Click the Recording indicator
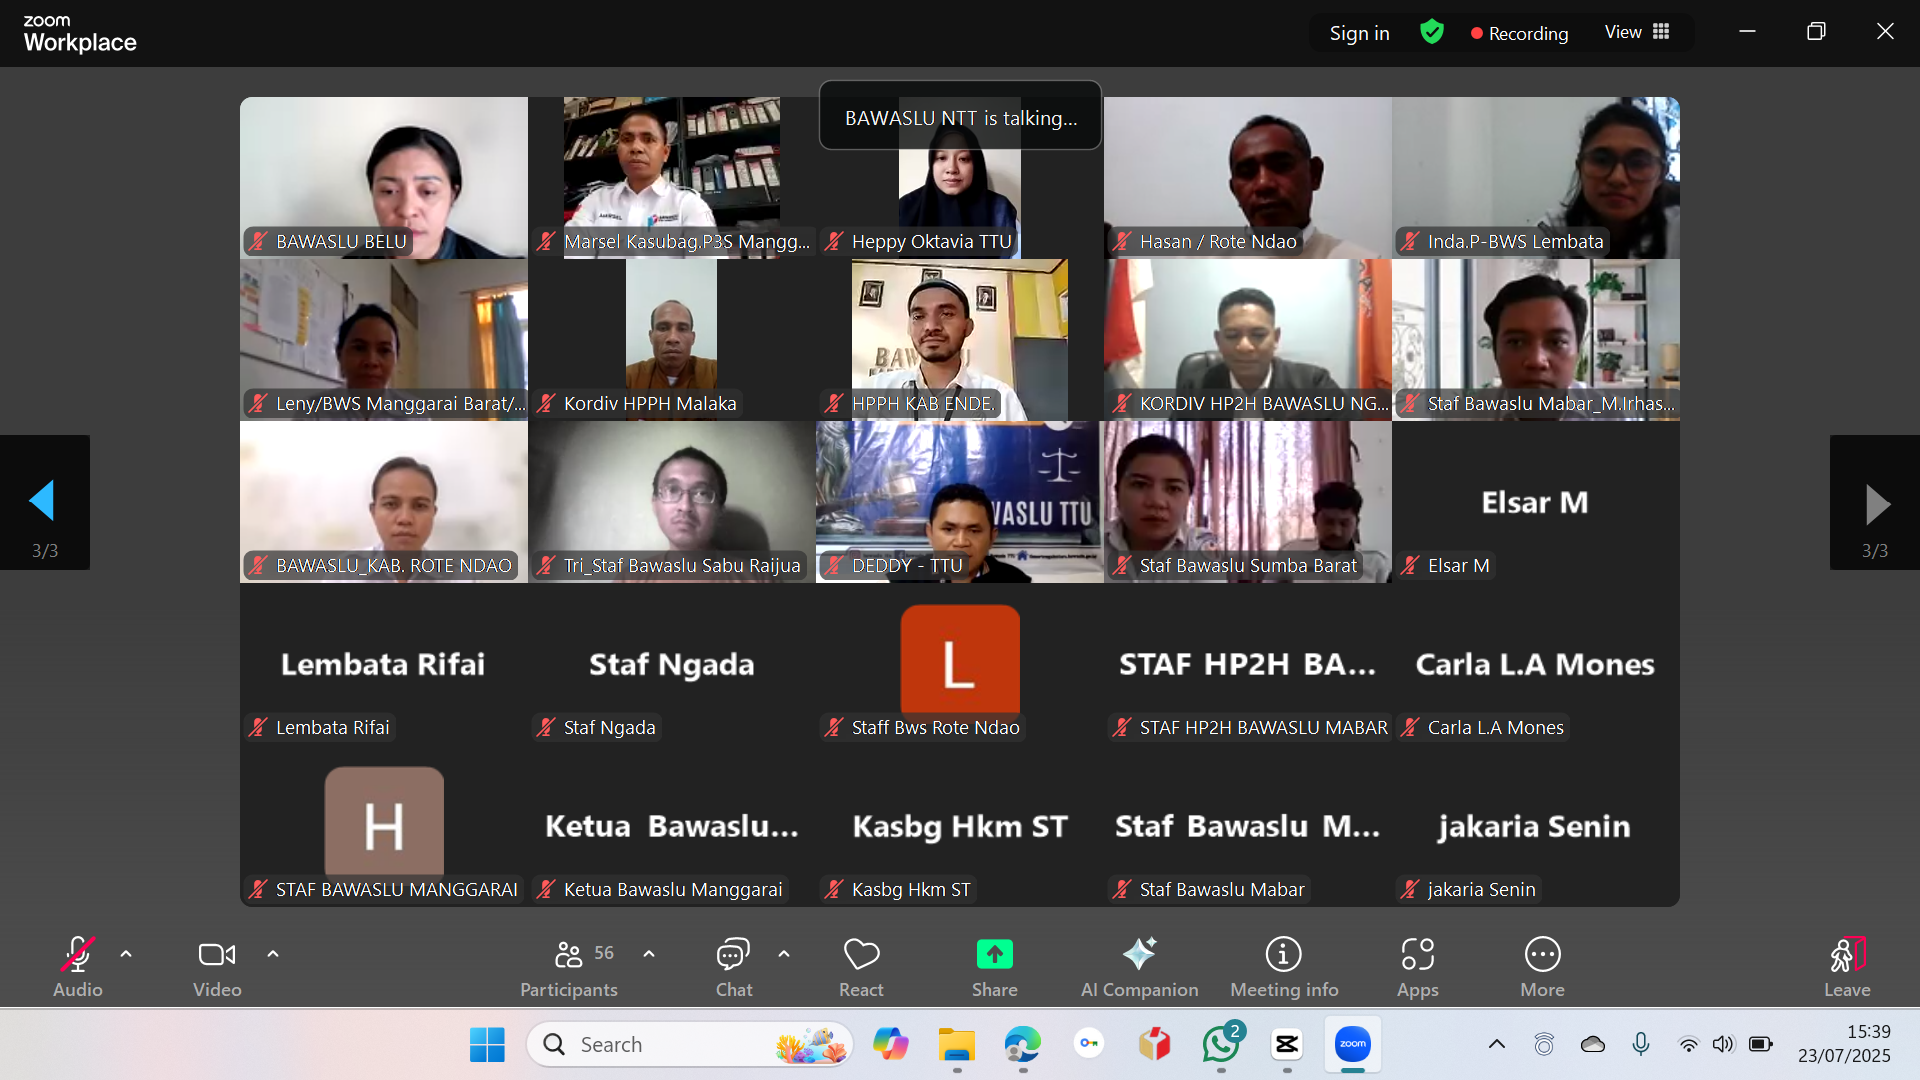1920x1080 pixels. (1519, 33)
